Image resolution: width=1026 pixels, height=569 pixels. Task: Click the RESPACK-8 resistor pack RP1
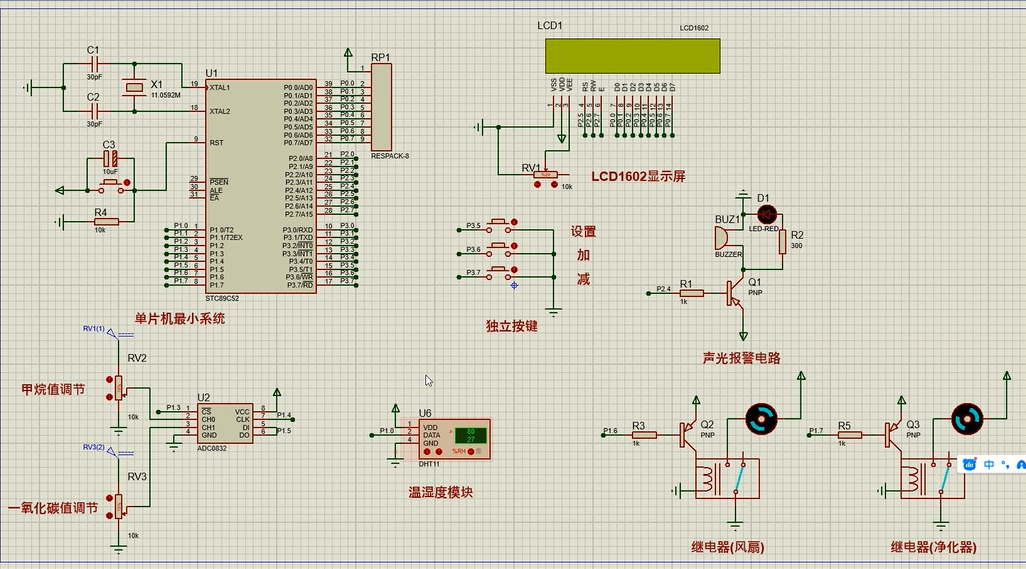tap(381, 106)
